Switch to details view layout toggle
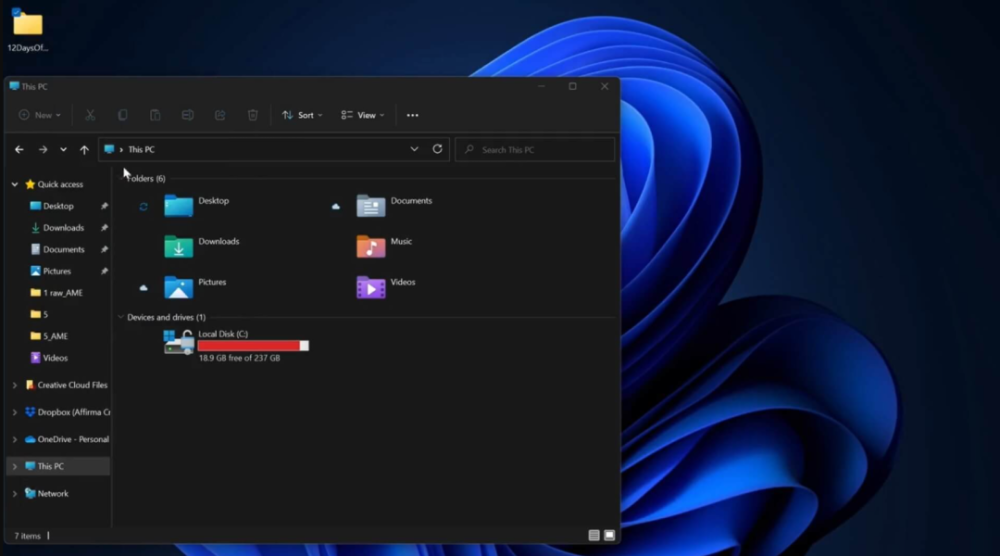 (594, 536)
